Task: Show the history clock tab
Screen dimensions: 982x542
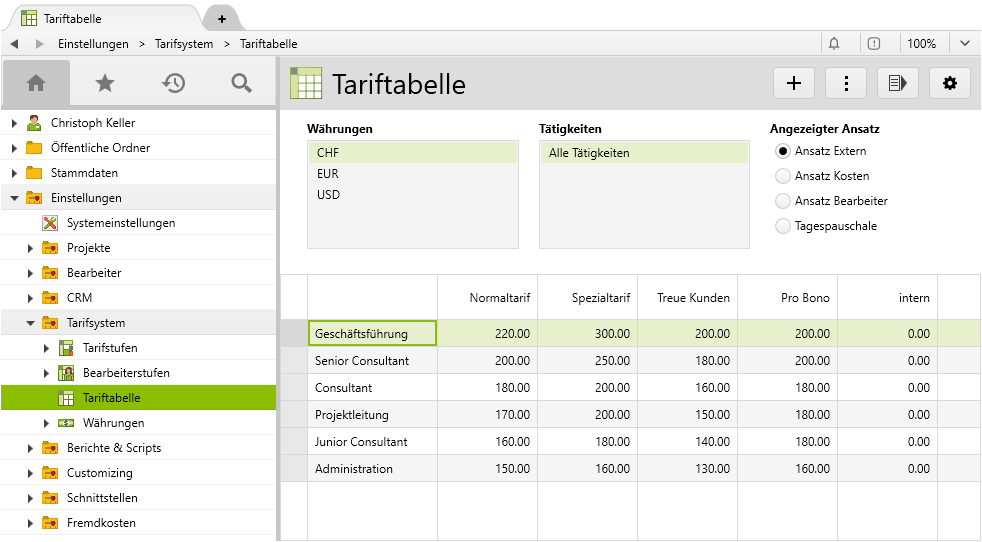Action: [x=173, y=83]
